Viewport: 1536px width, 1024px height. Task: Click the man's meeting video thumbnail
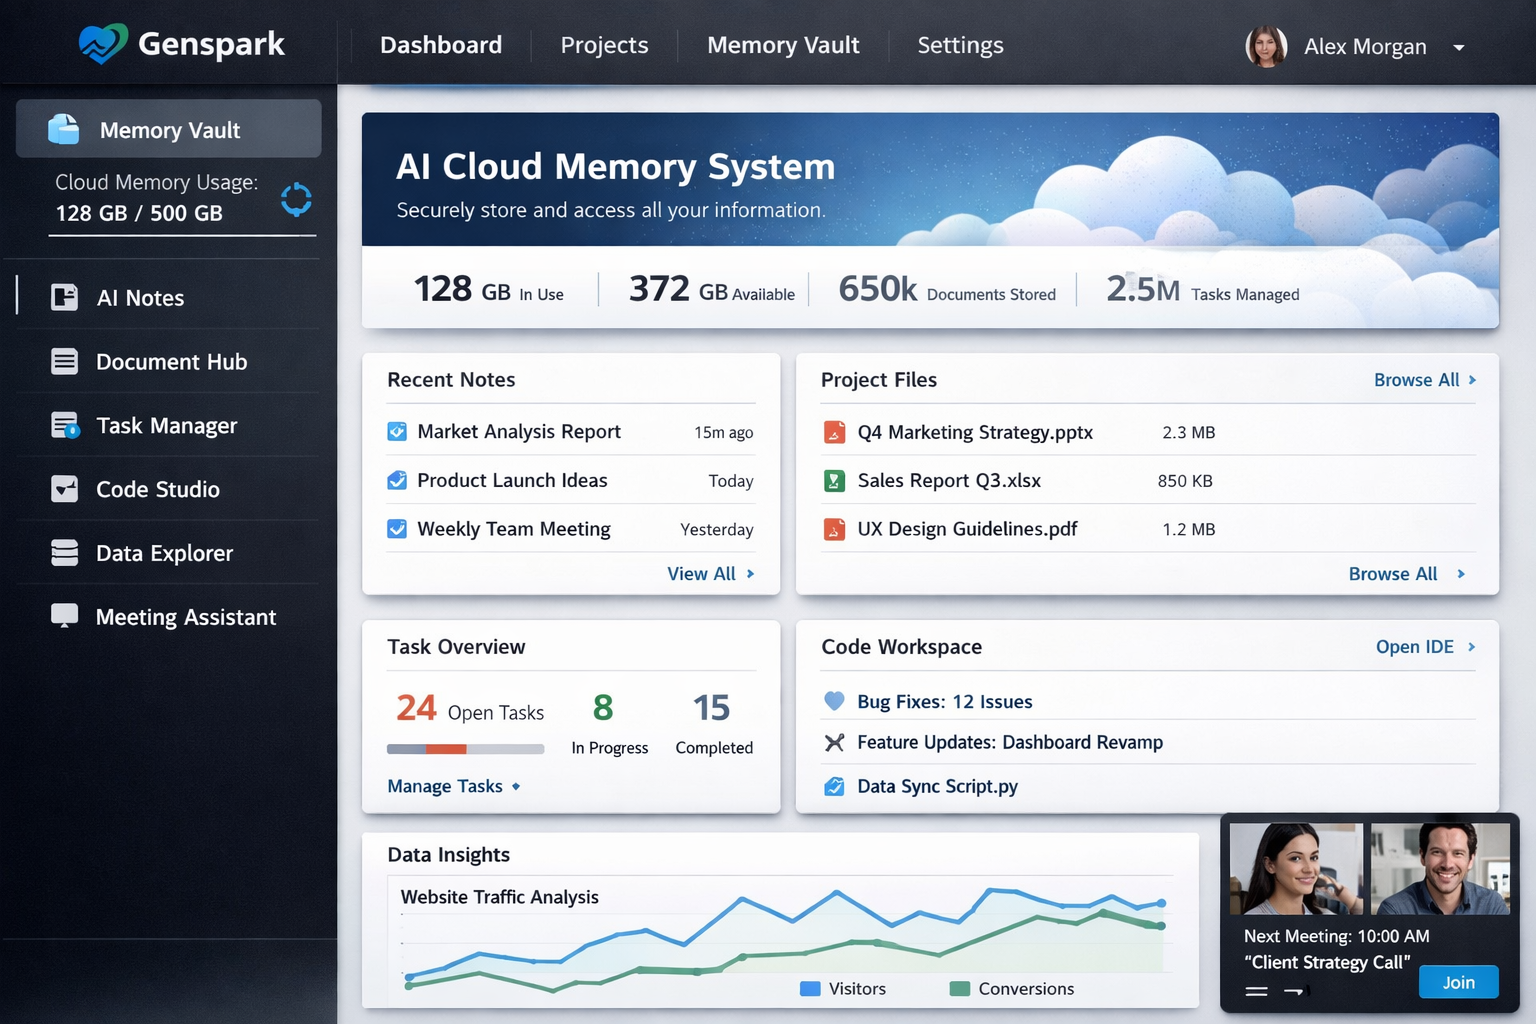[x=1440, y=869]
